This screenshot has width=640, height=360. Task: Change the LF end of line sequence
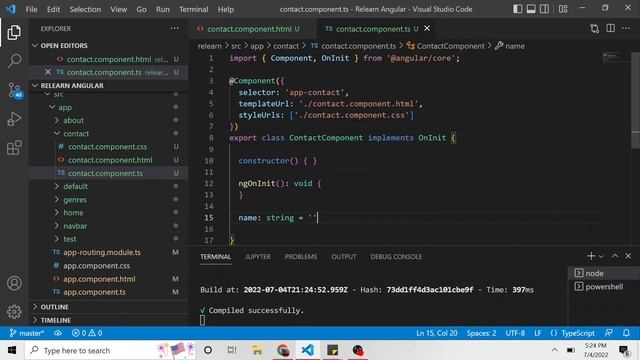point(538,333)
